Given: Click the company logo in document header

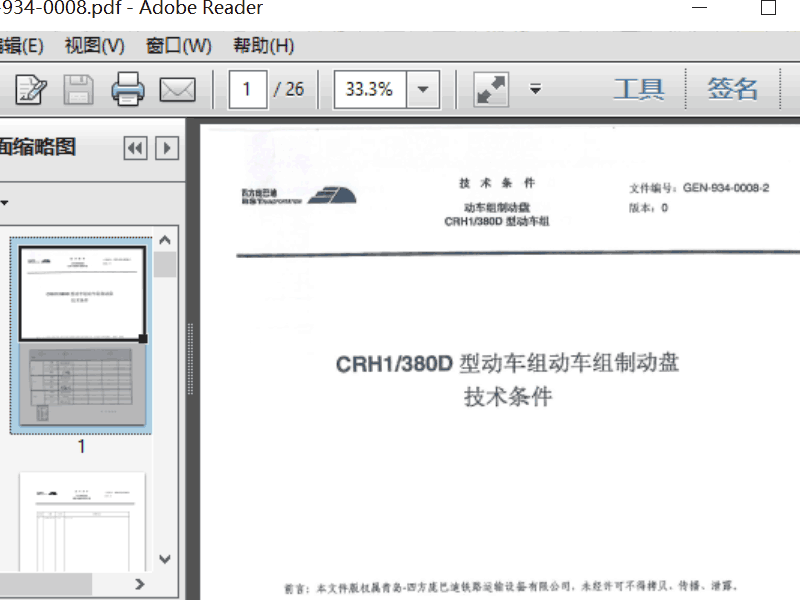Looking at the screenshot, I should click(x=298, y=195).
